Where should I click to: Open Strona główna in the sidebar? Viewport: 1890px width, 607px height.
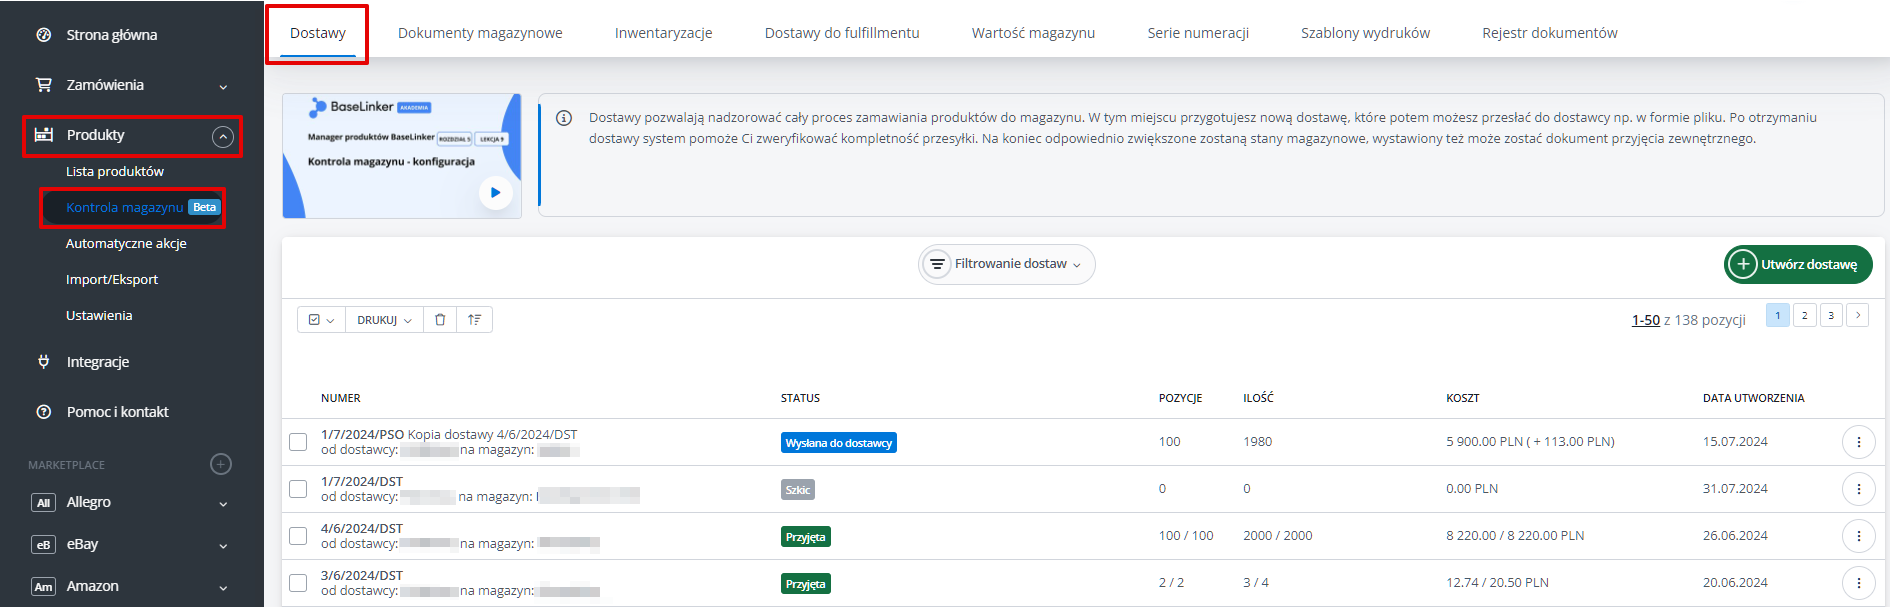[x=111, y=35]
